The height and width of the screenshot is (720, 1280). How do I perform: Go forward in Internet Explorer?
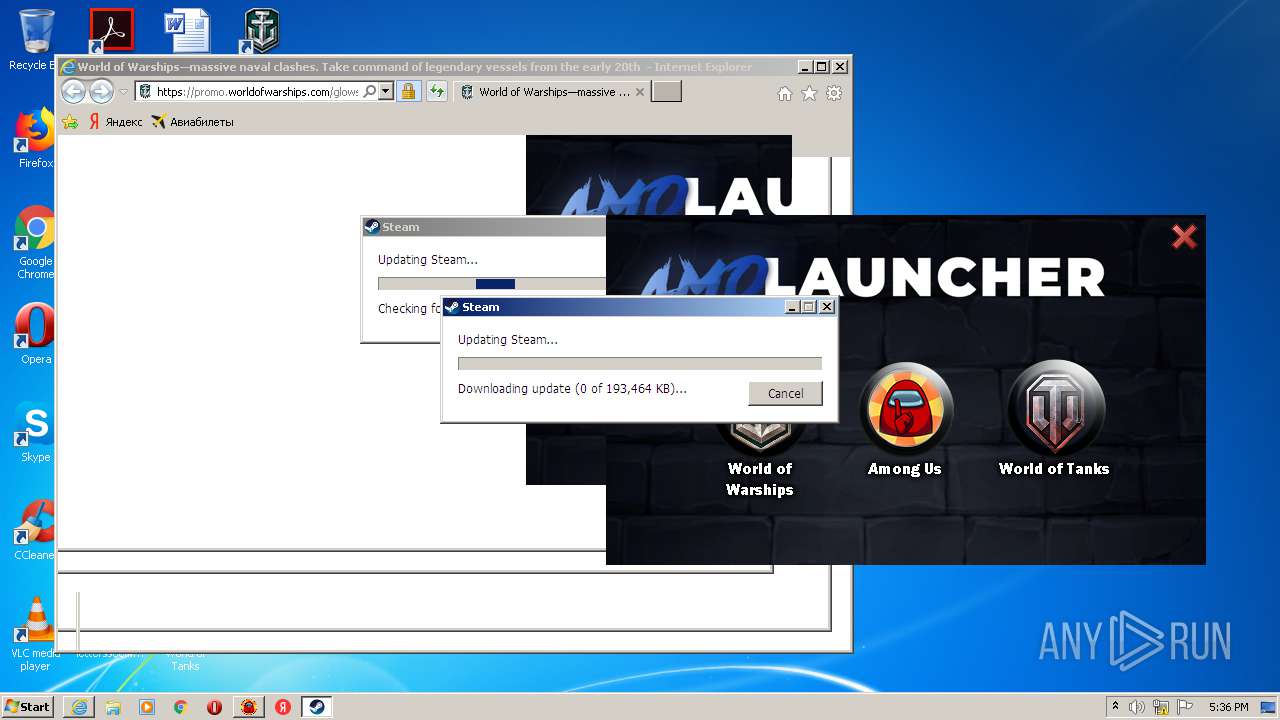pos(101,92)
